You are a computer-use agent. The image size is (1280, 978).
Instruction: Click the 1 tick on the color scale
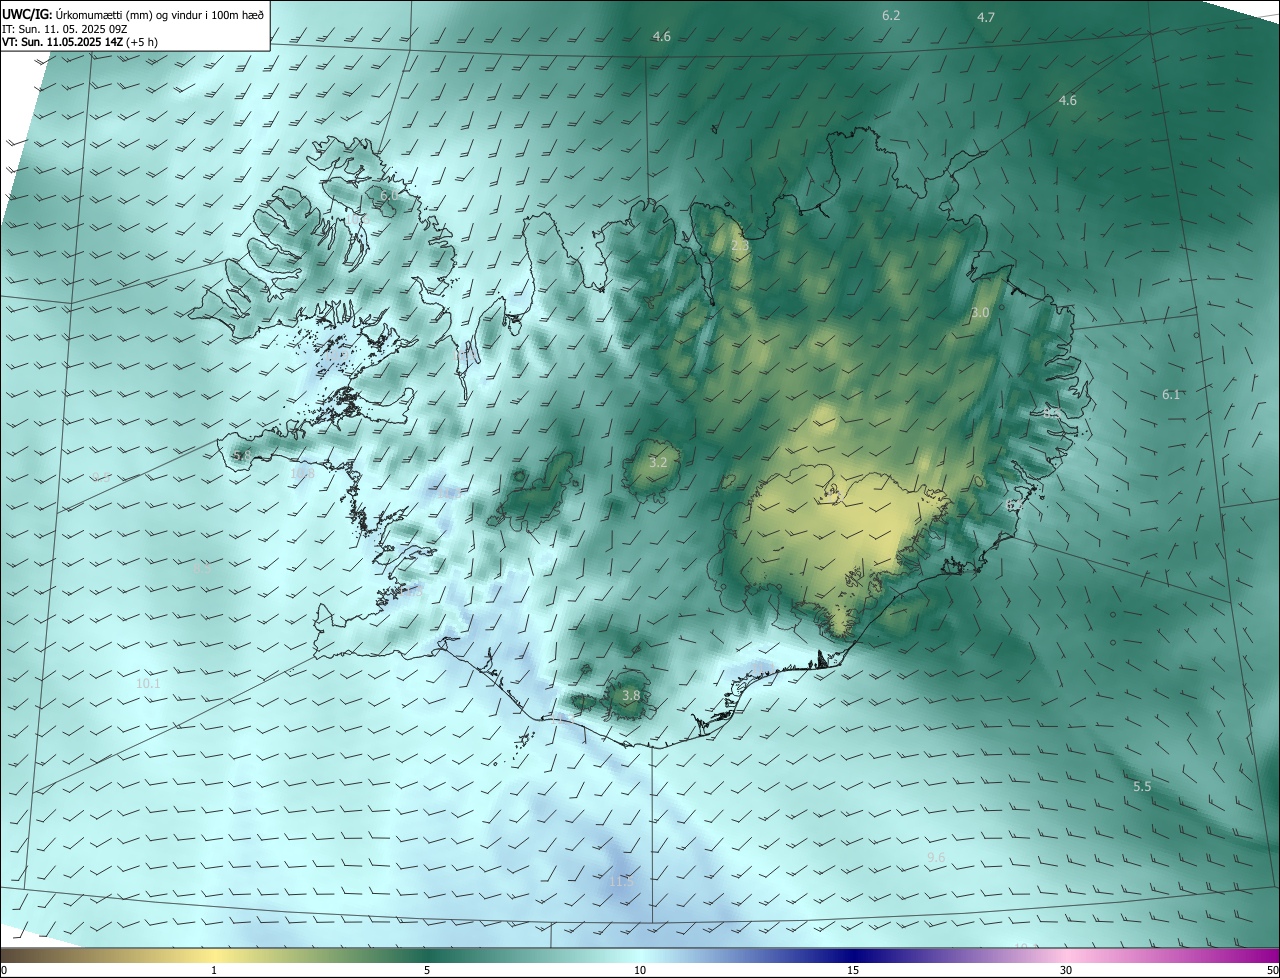214,970
